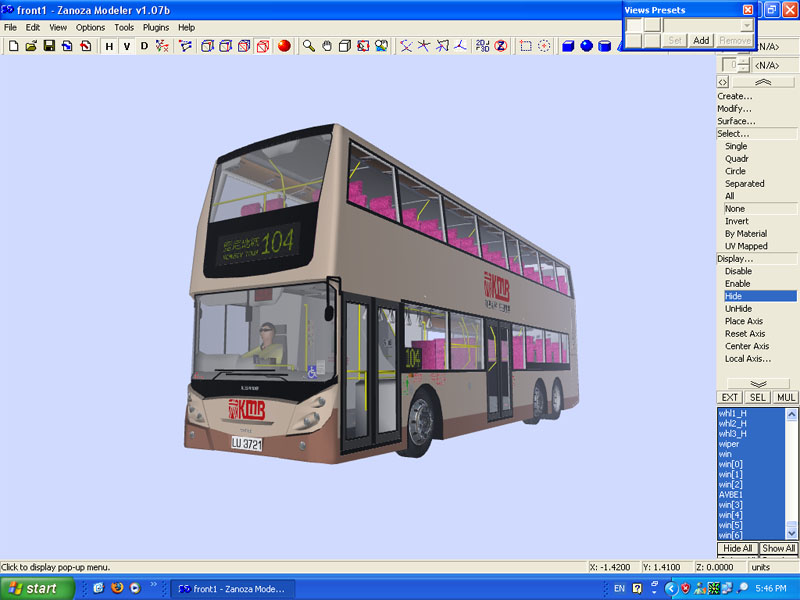Click the red sphere render icon
This screenshot has width=800, height=600.
[284, 46]
